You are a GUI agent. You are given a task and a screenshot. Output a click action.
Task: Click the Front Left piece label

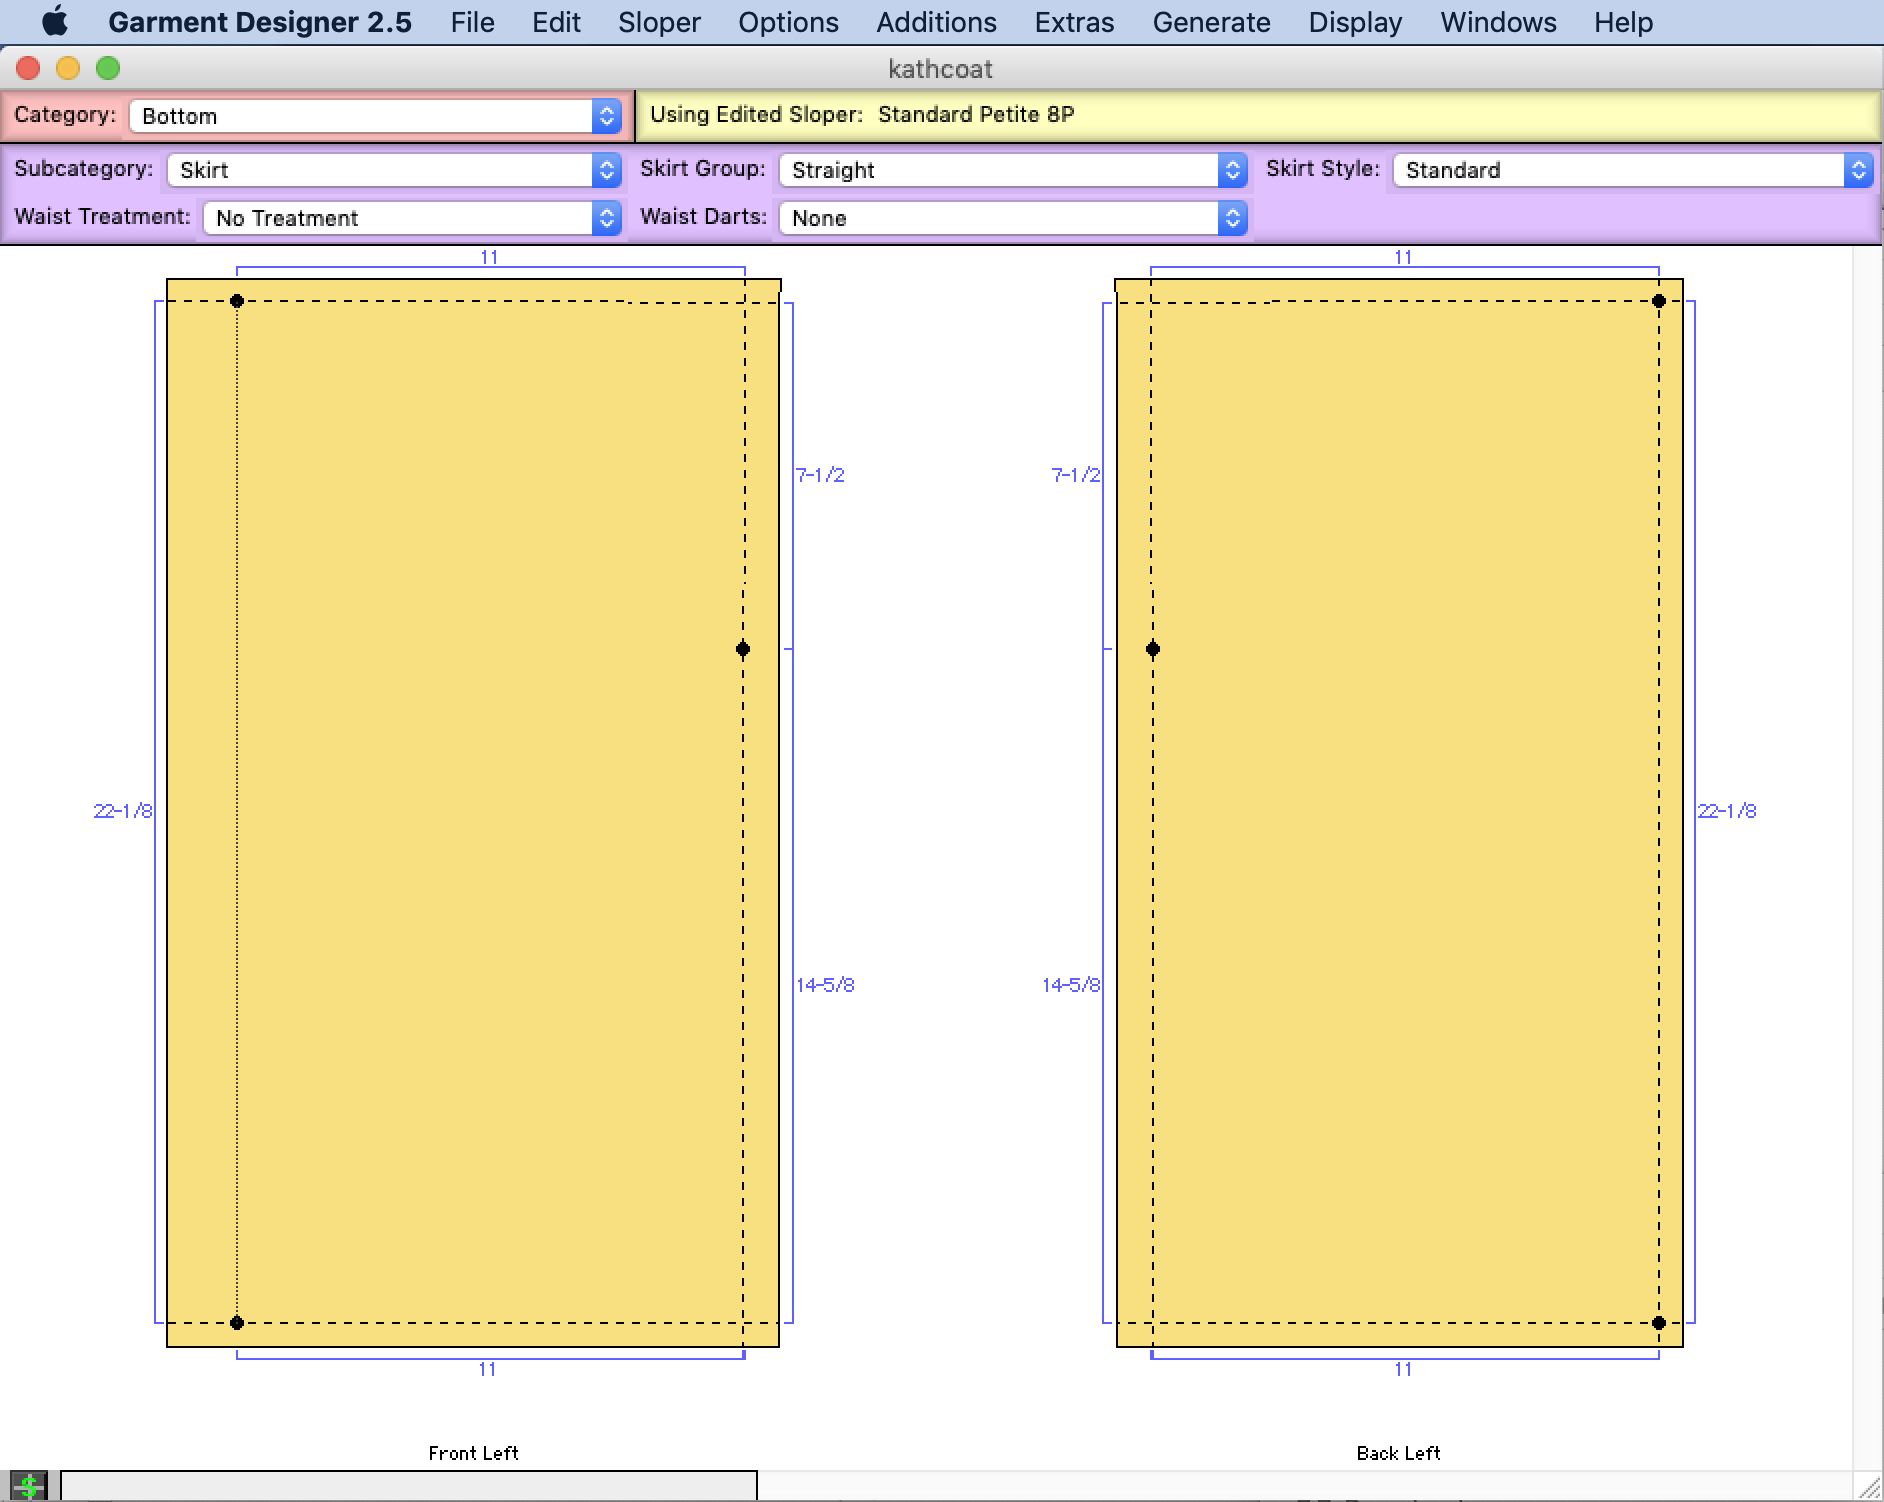pyautogui.click(x=473, y=1453)
